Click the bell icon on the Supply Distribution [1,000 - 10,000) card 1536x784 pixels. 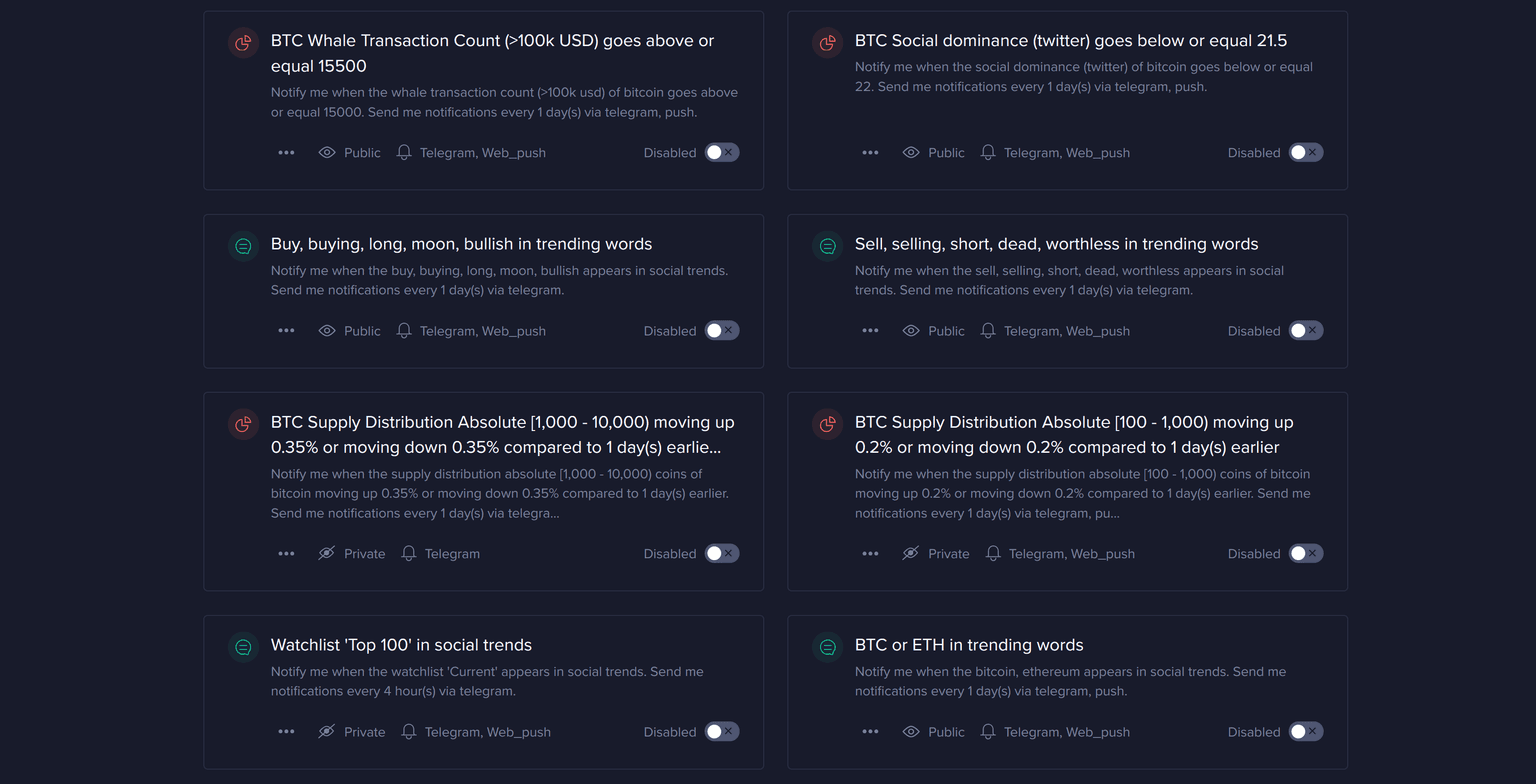409,554
